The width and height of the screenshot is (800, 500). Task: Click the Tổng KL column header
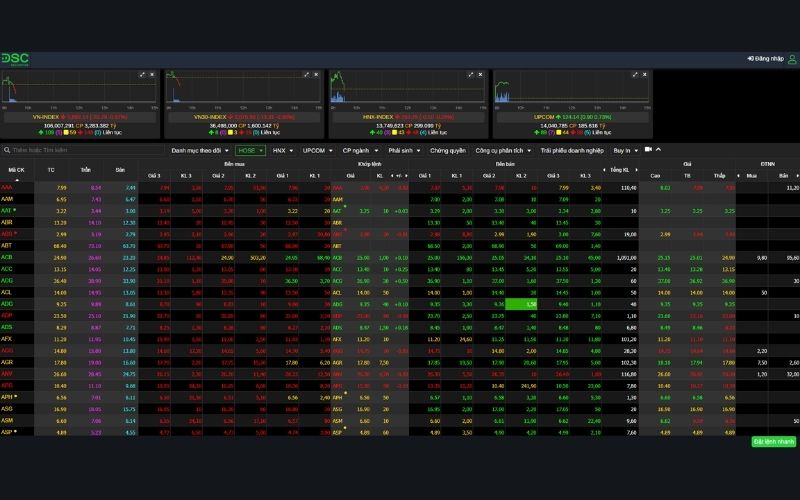point(619,170)
